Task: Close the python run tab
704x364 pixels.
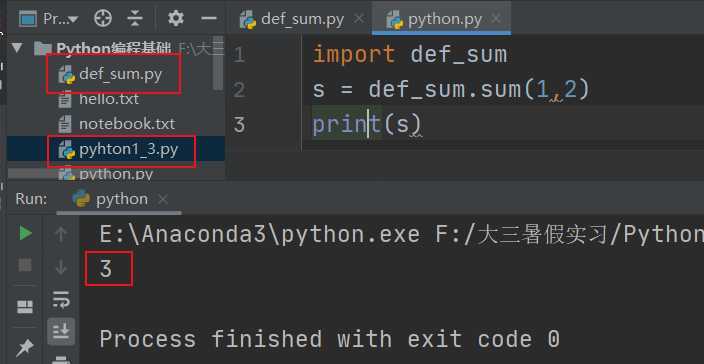Action: click(163, 199)
